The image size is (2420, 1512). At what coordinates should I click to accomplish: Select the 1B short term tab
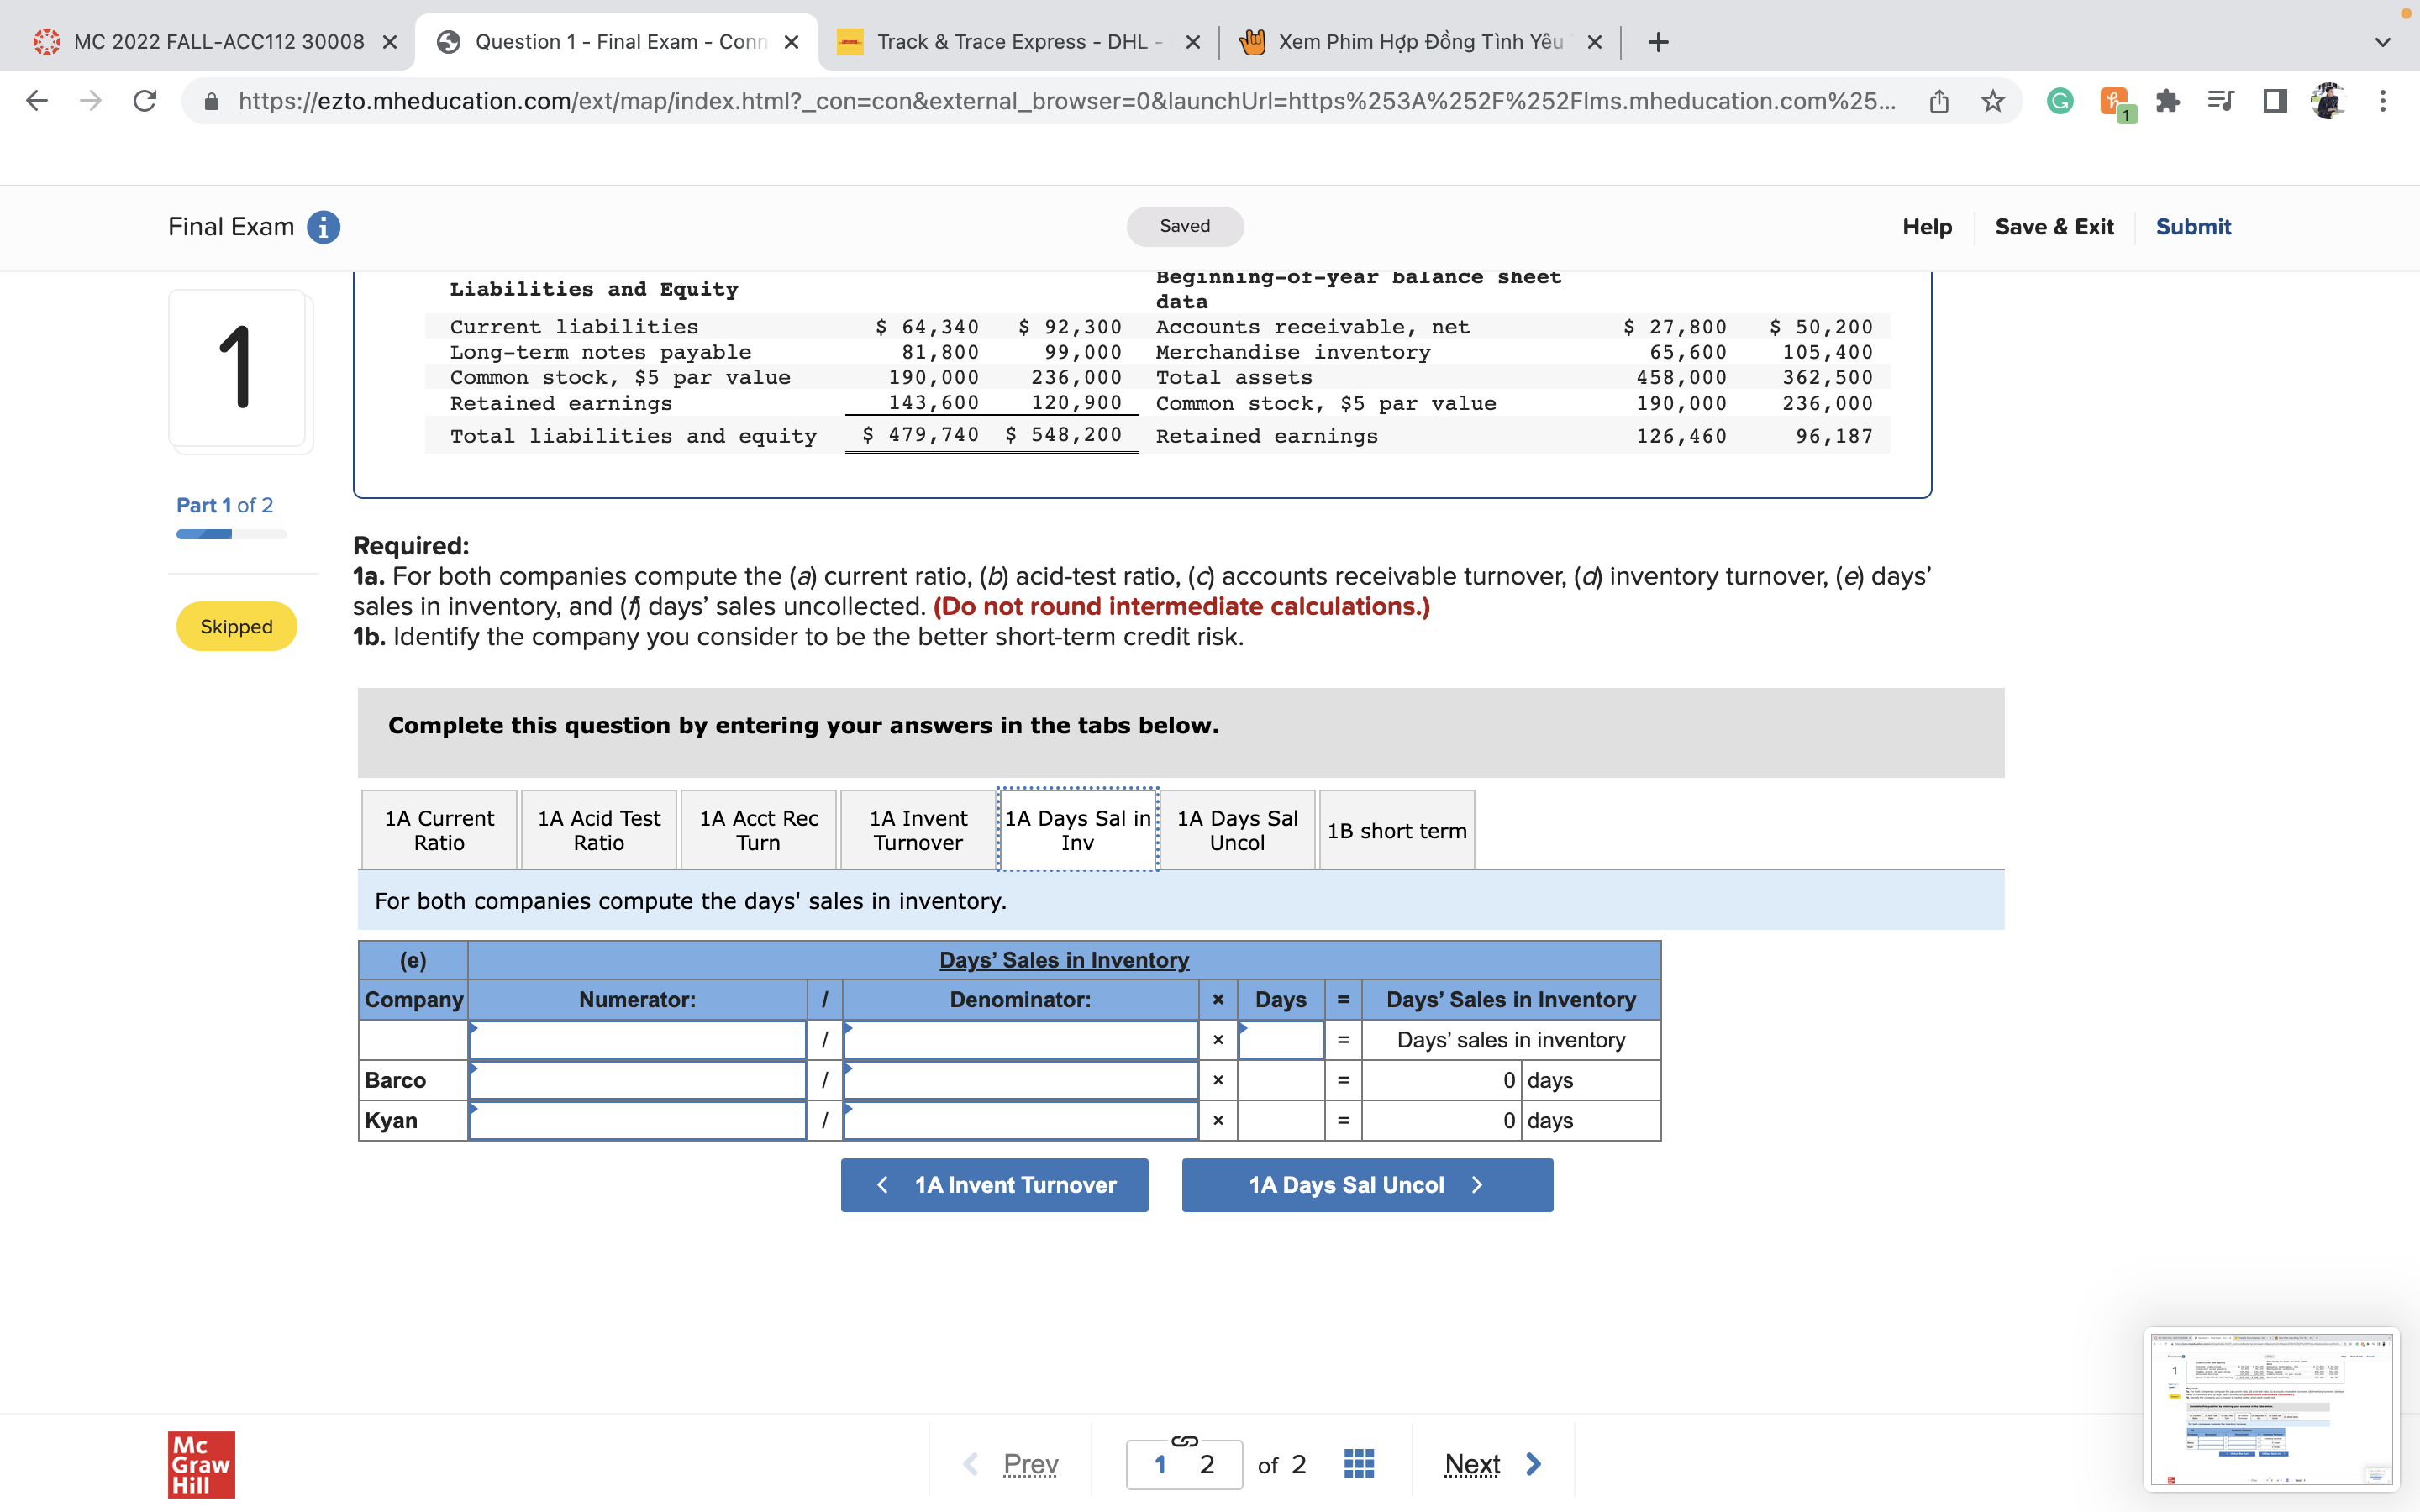[x=1396, y=830]
